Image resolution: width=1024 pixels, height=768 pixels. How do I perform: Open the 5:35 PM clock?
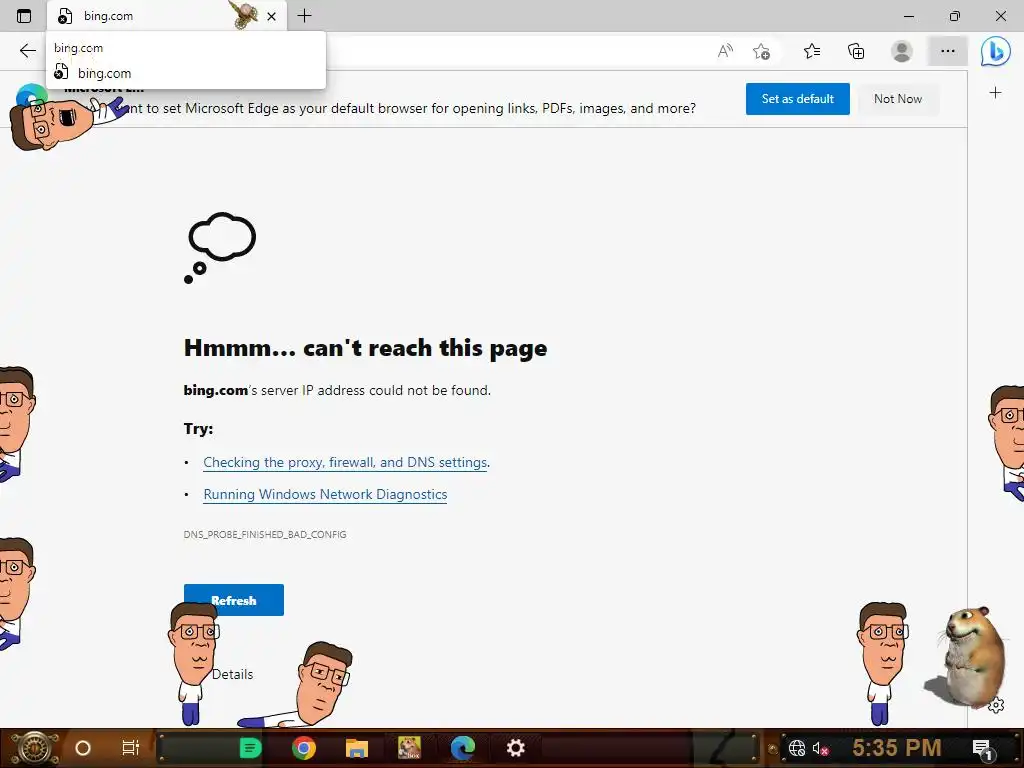click(896, 748)
